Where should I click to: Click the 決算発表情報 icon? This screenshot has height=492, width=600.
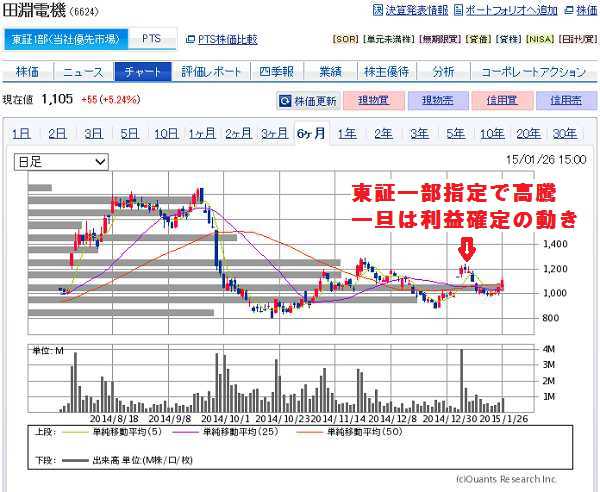(378, 10)
